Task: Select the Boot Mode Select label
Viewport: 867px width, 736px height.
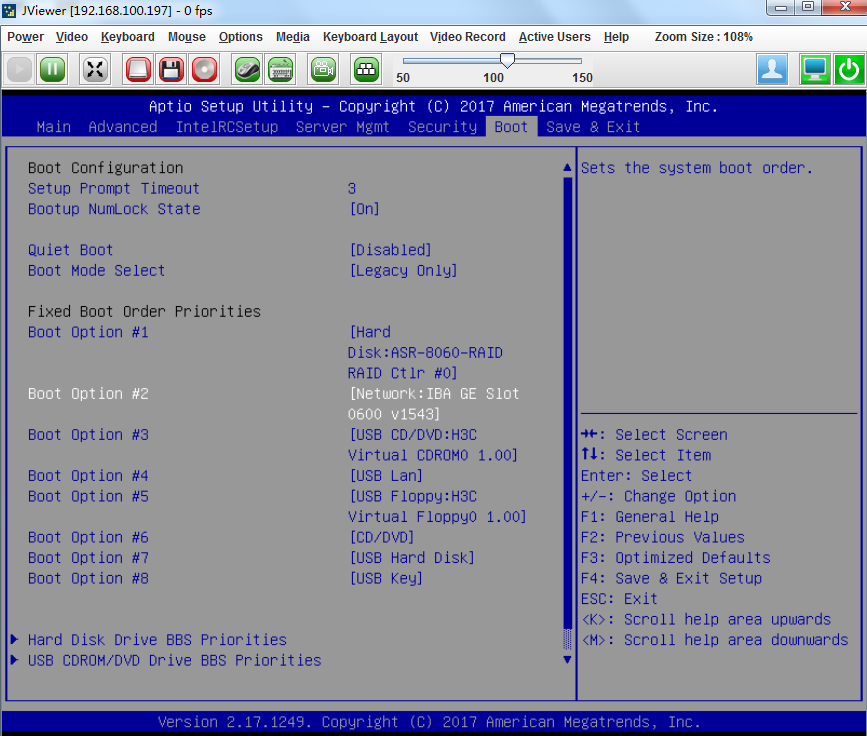Action: (96, 270)
